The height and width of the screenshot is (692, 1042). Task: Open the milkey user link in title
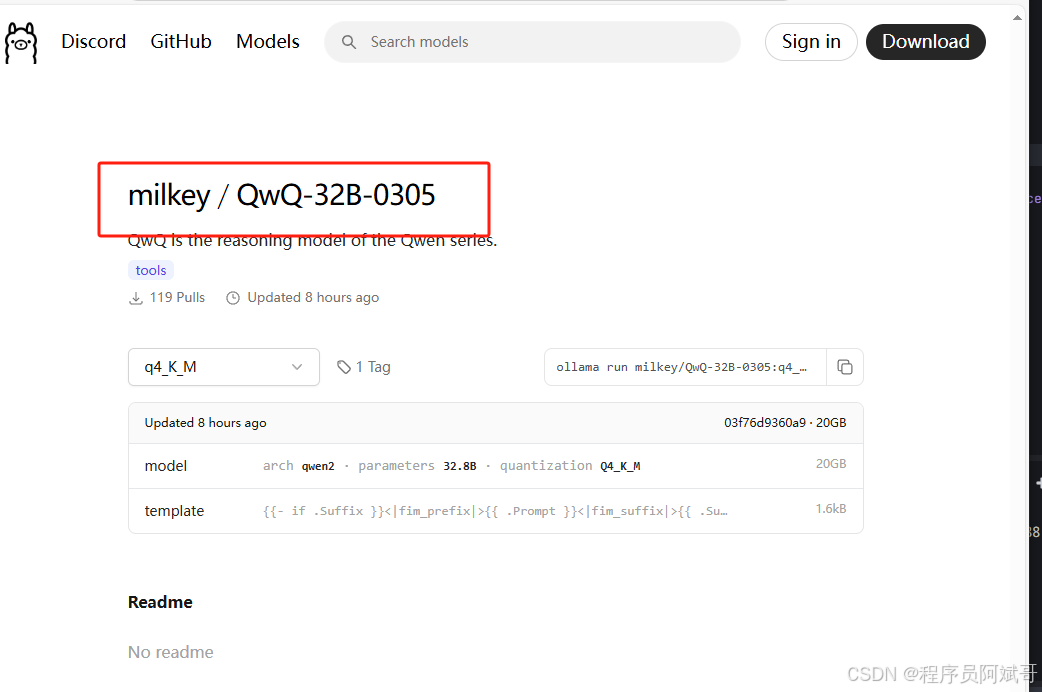click(x=169, y=195)
